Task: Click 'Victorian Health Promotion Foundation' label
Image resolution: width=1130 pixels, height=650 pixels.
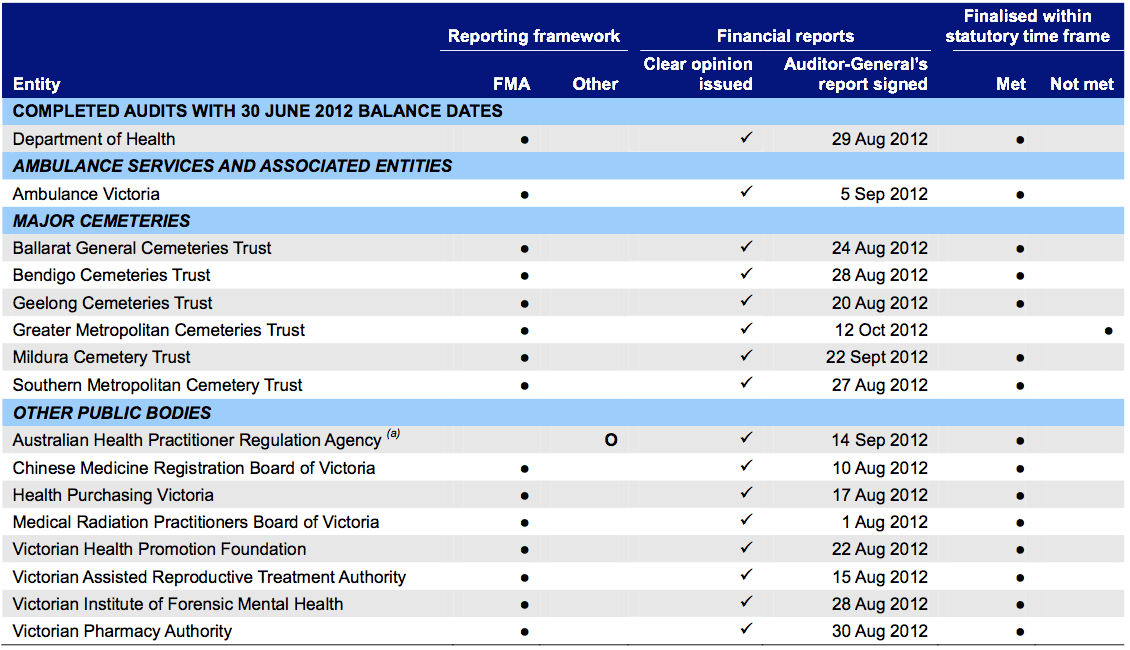Action: (159, 549)
